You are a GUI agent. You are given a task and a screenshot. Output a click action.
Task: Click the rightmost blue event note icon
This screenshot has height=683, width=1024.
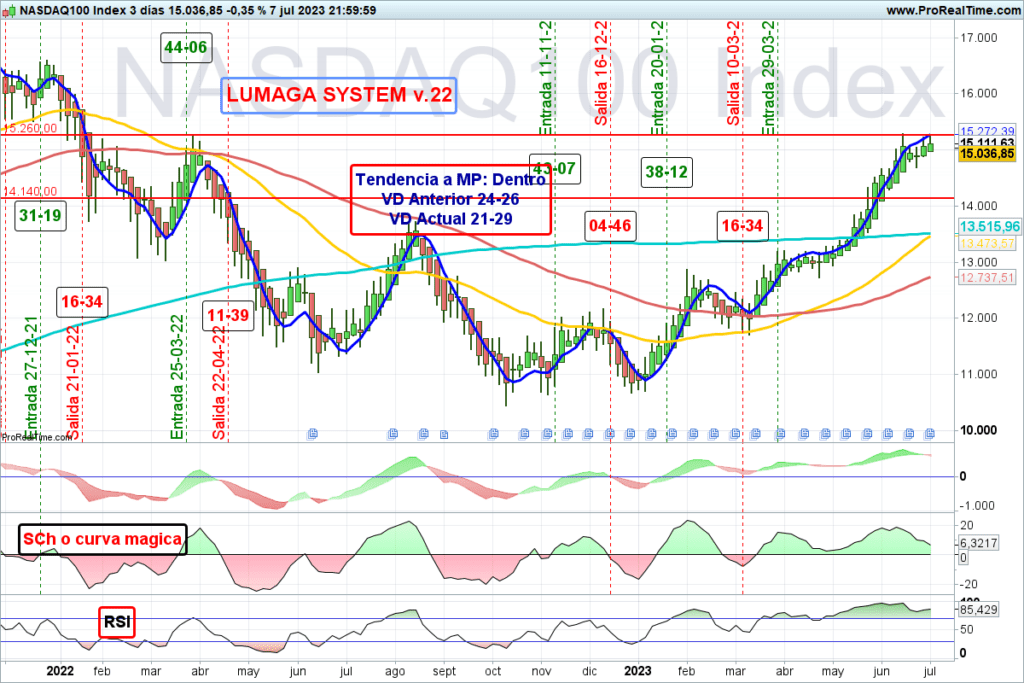tap(929, 434)
